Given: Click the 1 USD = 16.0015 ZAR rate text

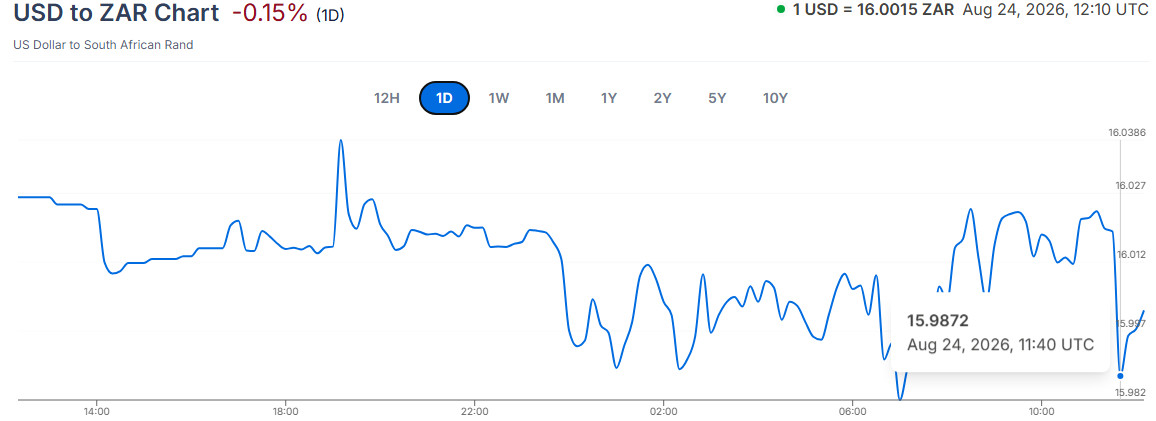Looking at the screenshot, I should [x=874, y=10].
